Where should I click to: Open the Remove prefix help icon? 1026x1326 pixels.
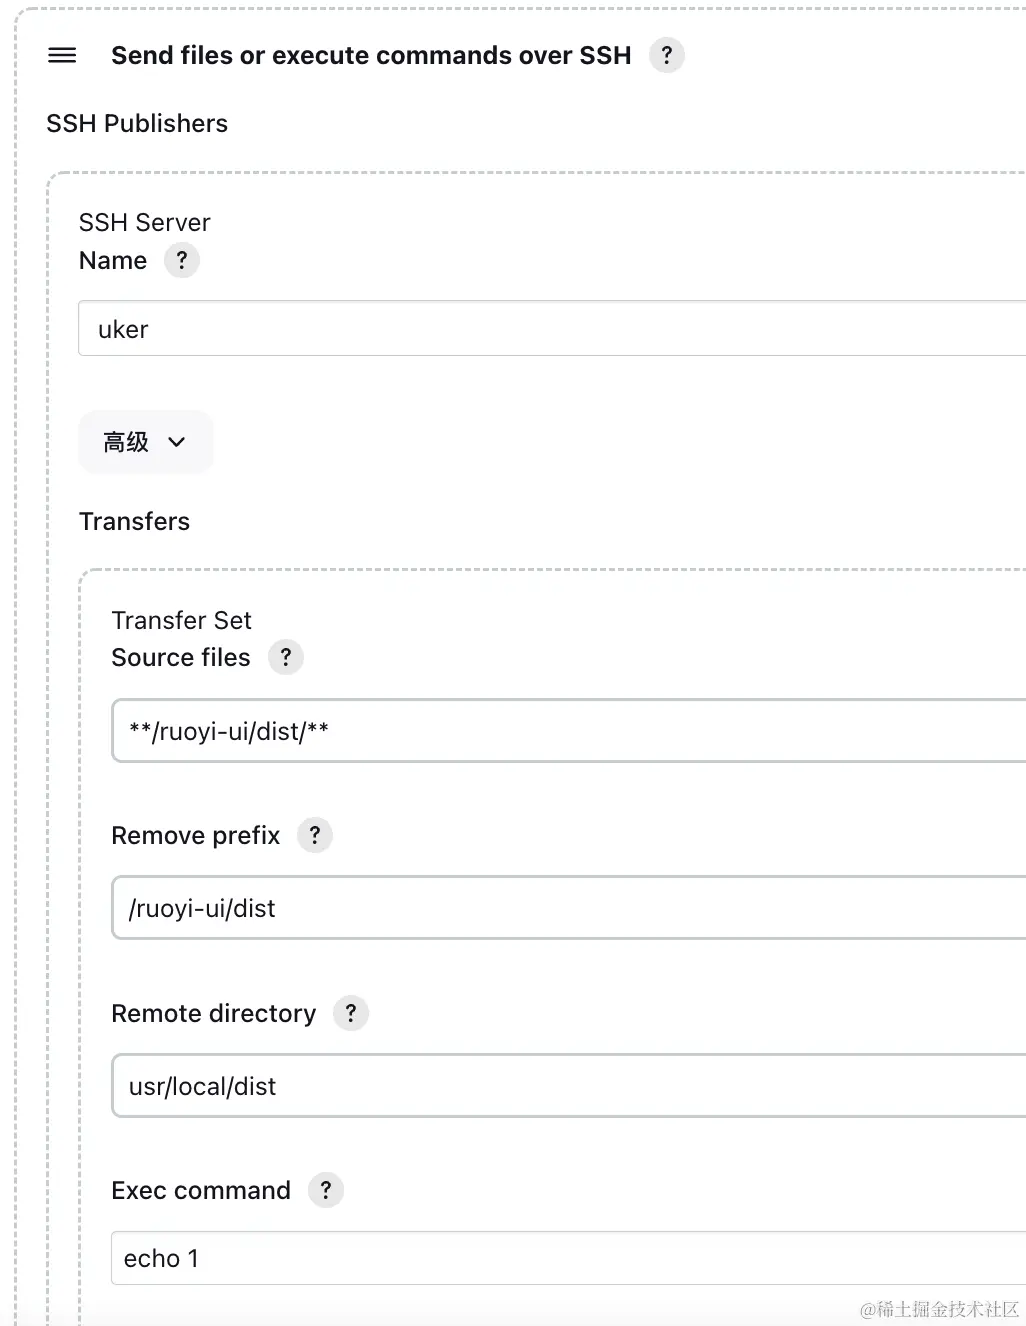pos(314,835)
